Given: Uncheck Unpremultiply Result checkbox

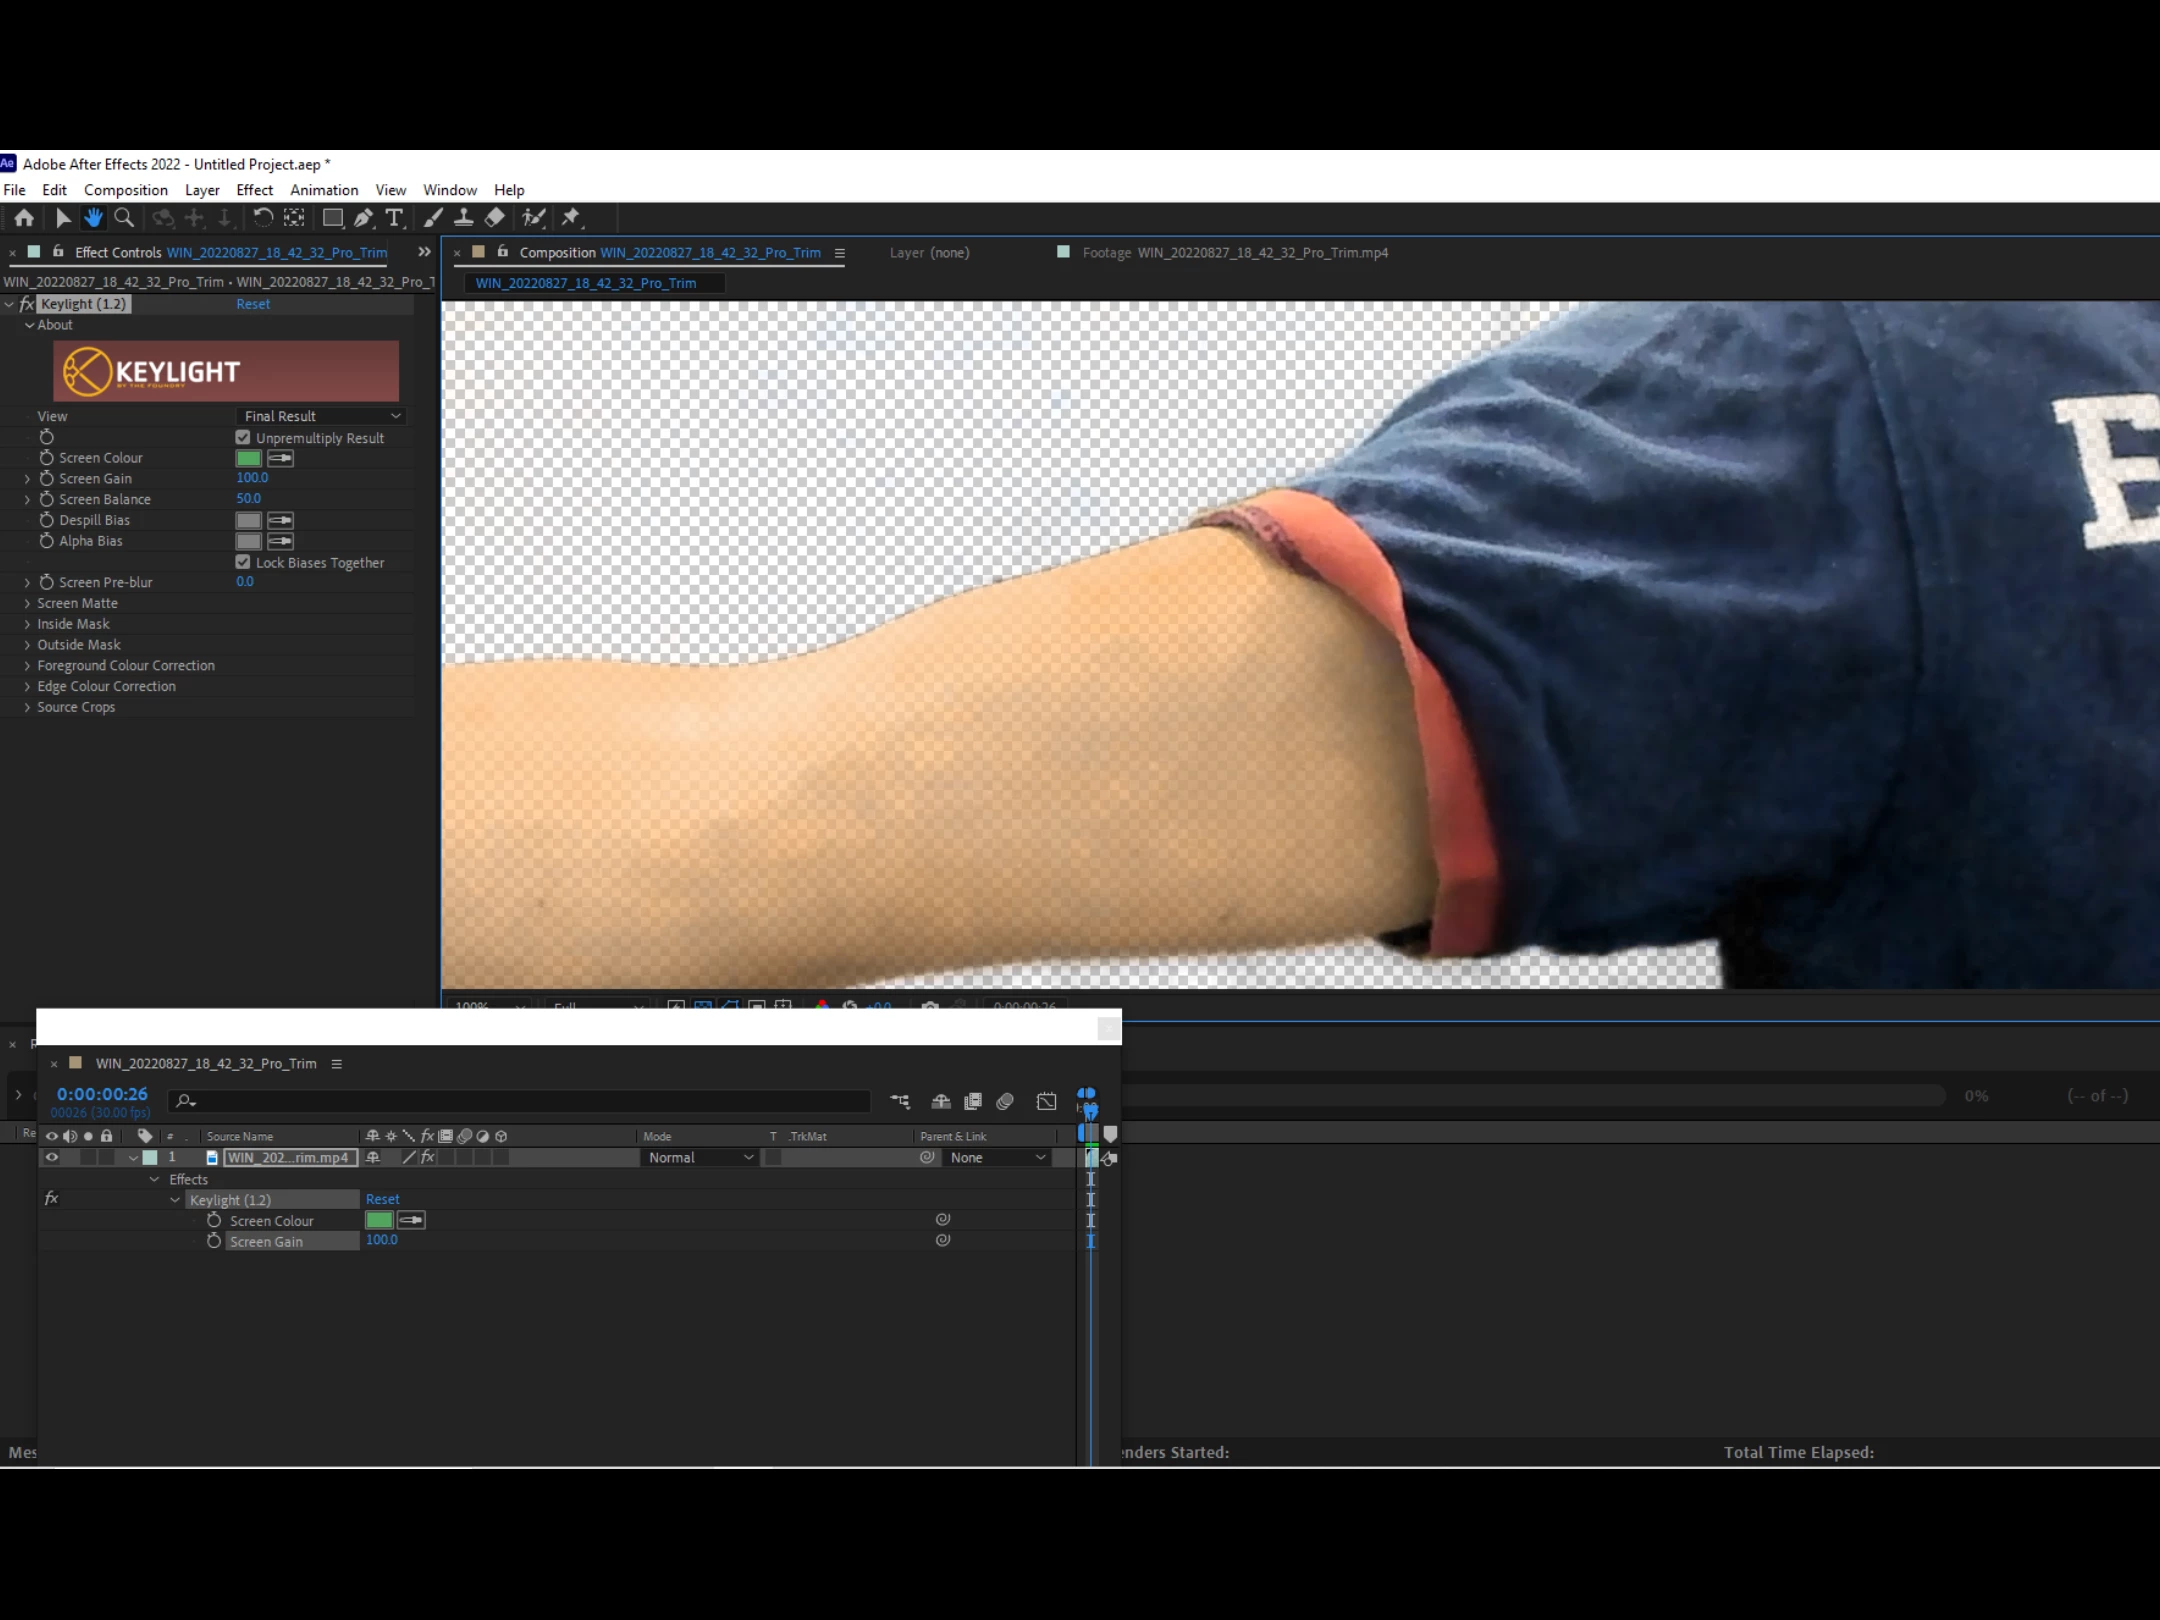Looking at the screenshot, I should (243, 438).
